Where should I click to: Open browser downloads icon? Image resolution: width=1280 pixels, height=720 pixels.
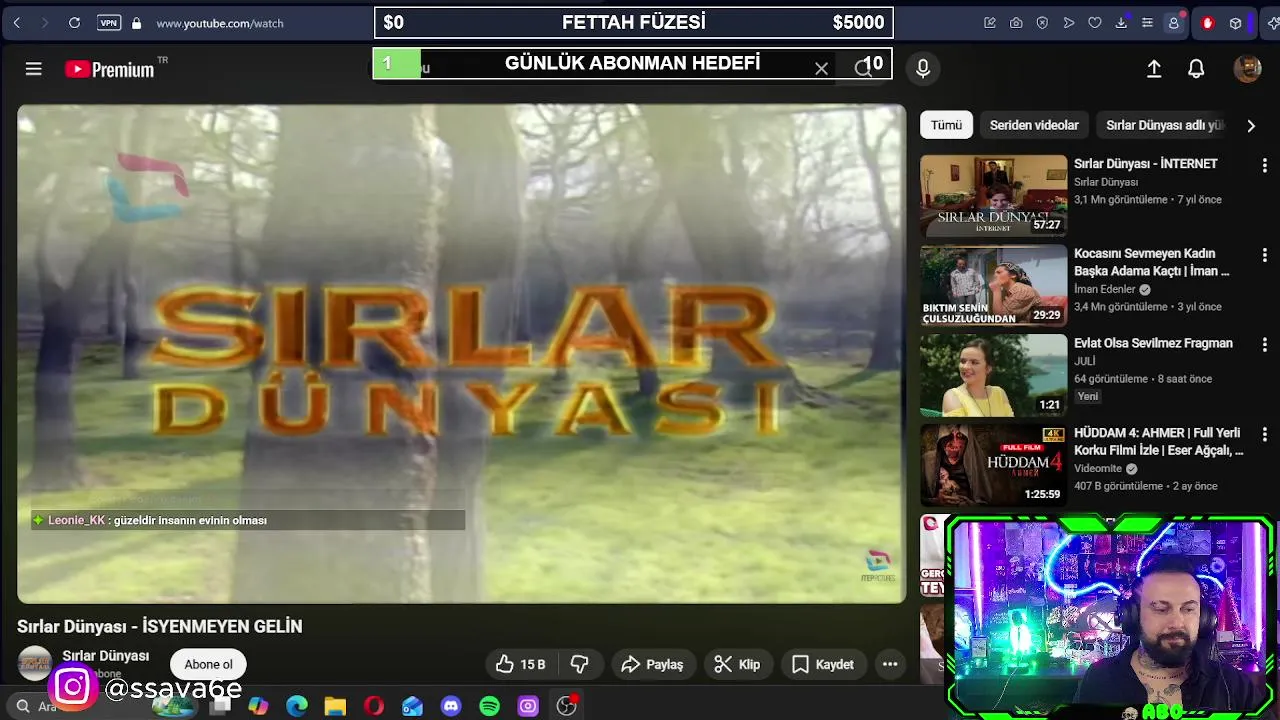coord(1121,23)
